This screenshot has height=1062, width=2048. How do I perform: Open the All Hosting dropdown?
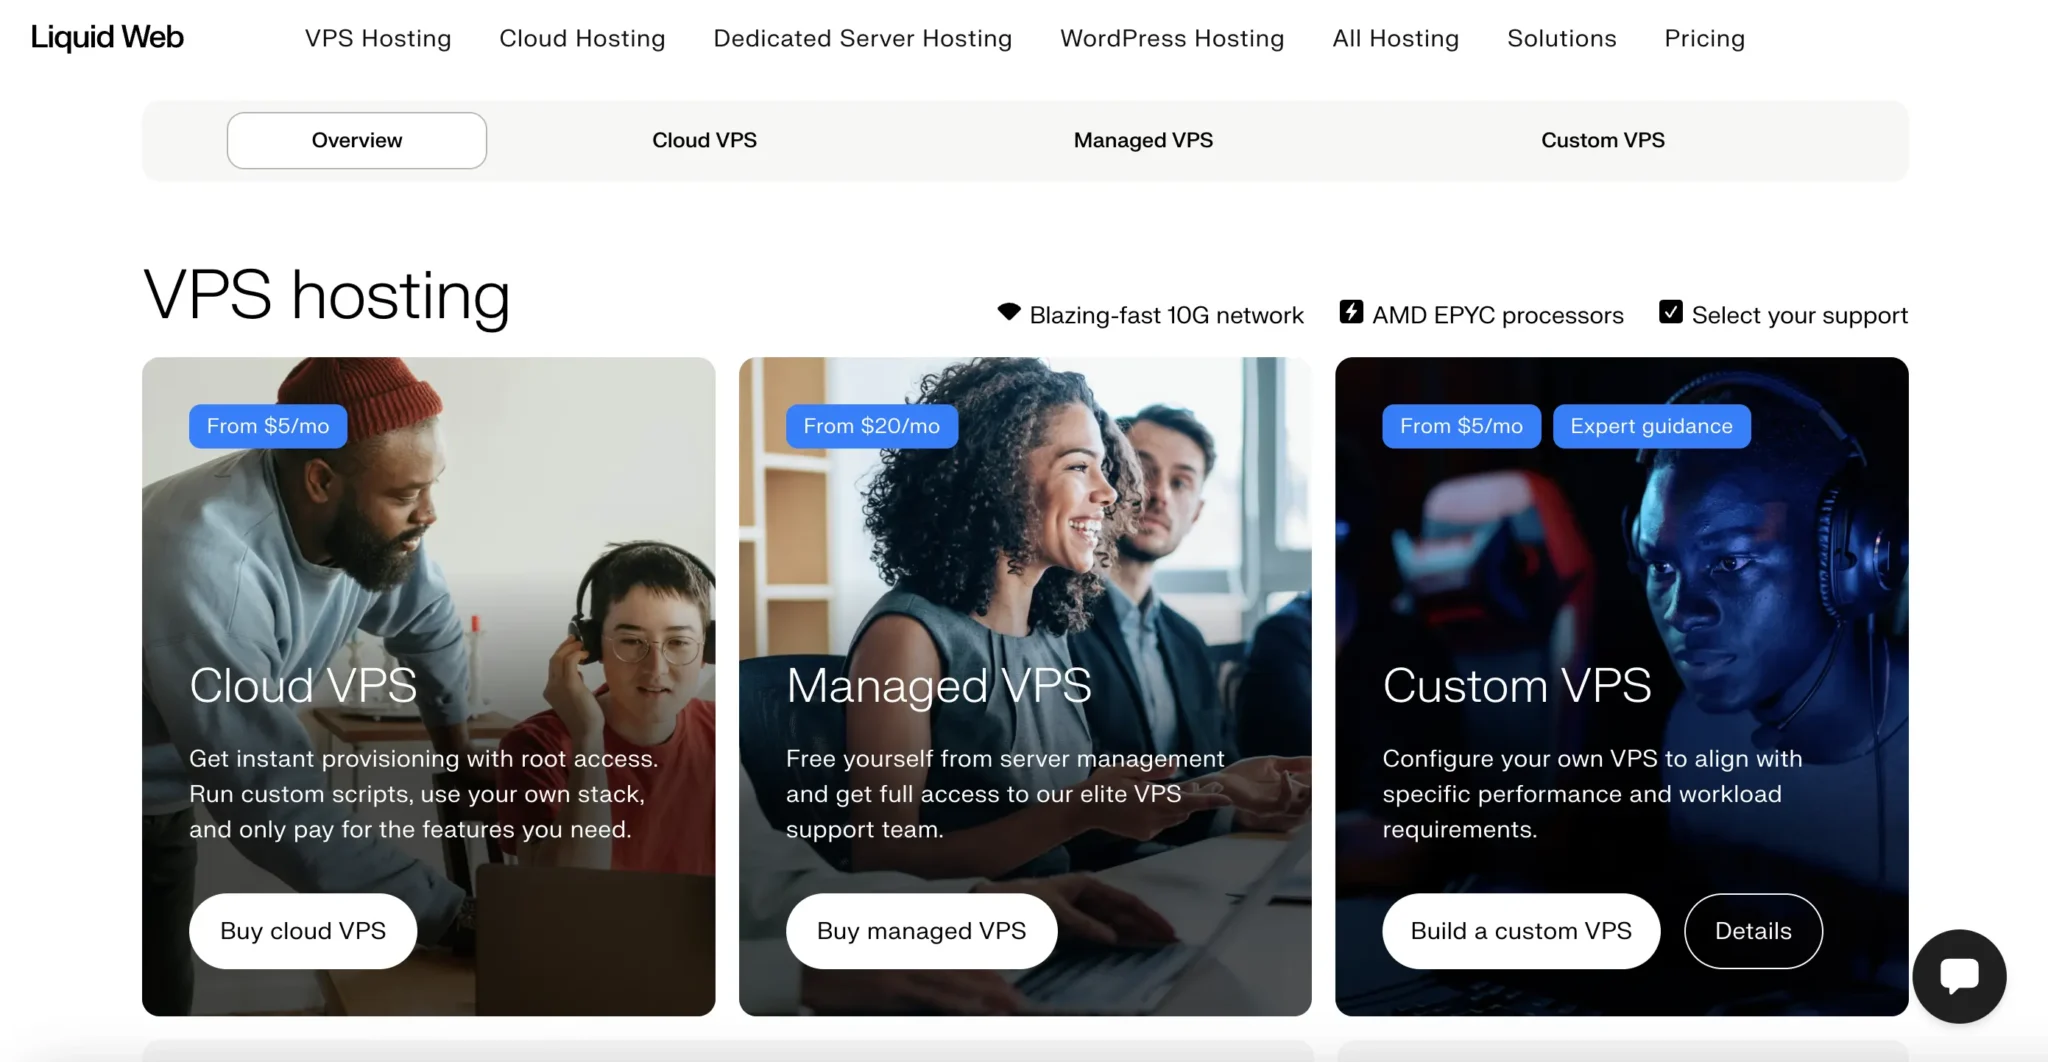[1395, 38]
